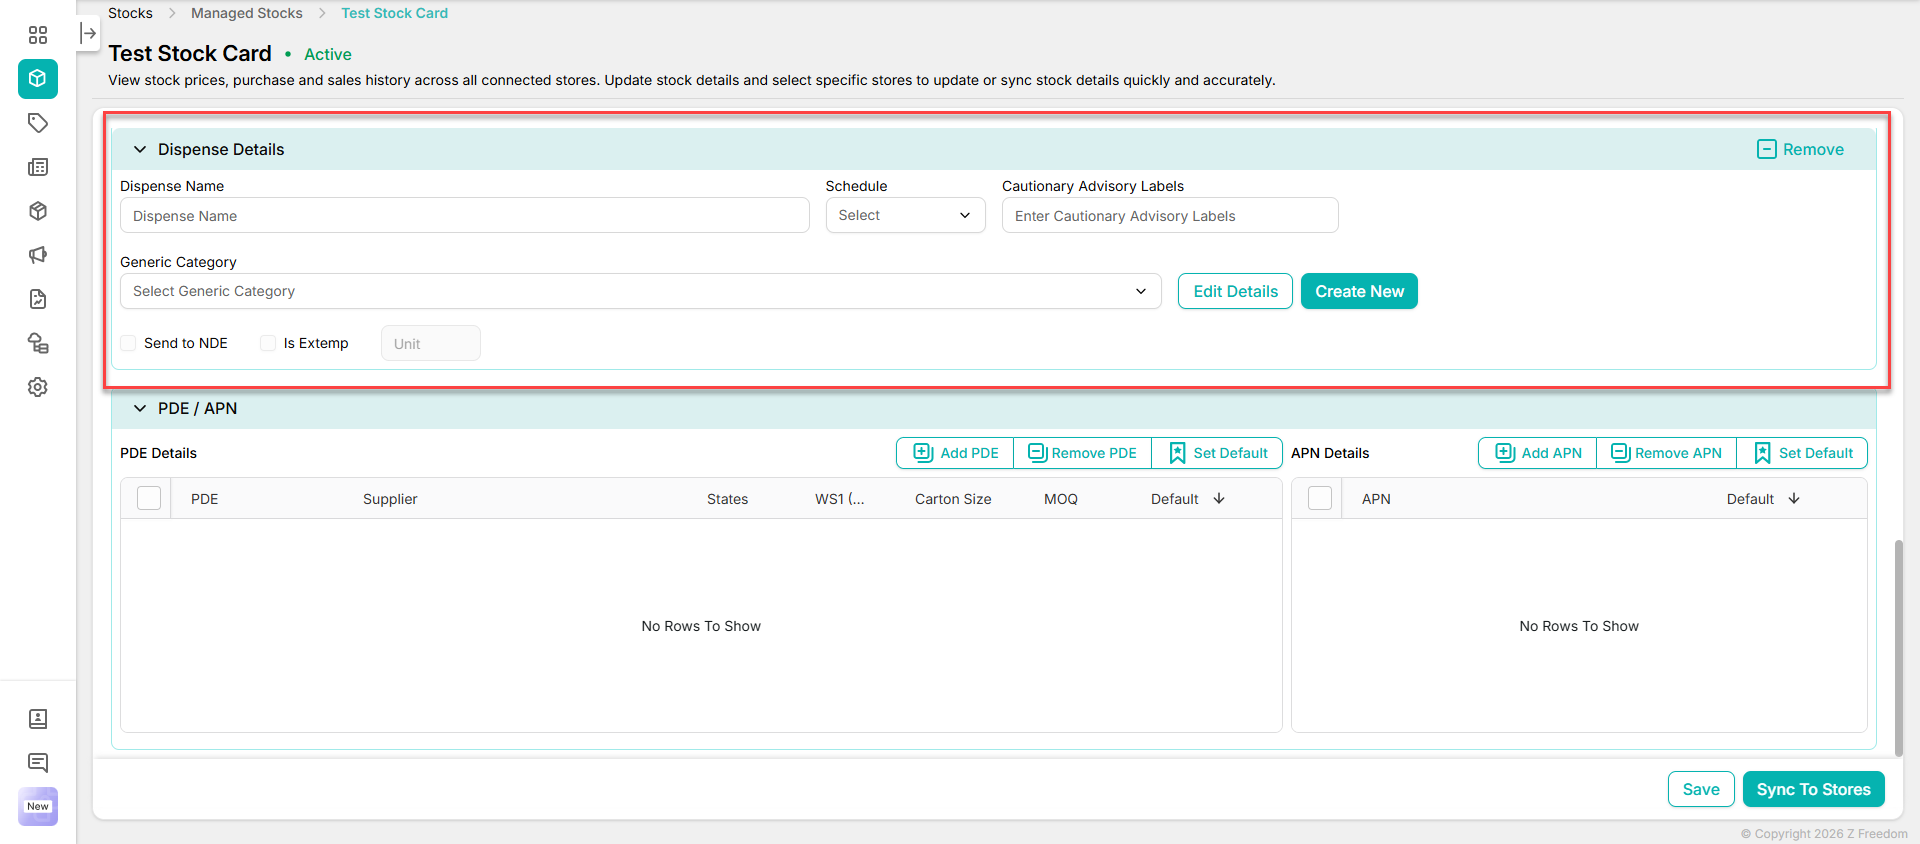This screenshot has width=1920, height=844.
Task: Open the settings gear sidebar icon
Action: pyautogui.click(x=38, y=387)
